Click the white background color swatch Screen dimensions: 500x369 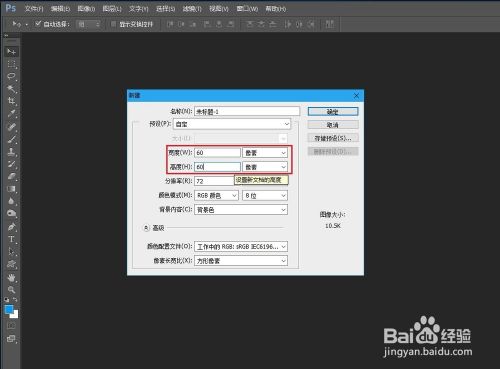click(x=15, y=315)
